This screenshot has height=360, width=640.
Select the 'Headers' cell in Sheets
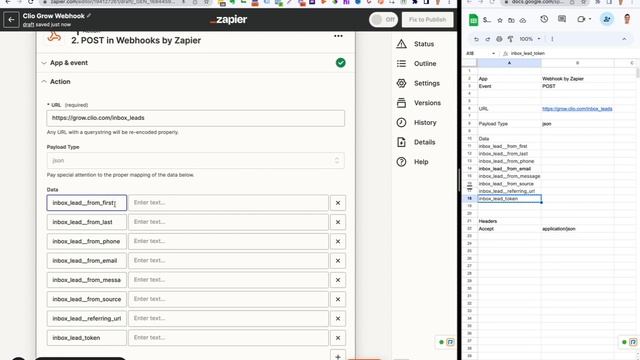pos(509,221)
